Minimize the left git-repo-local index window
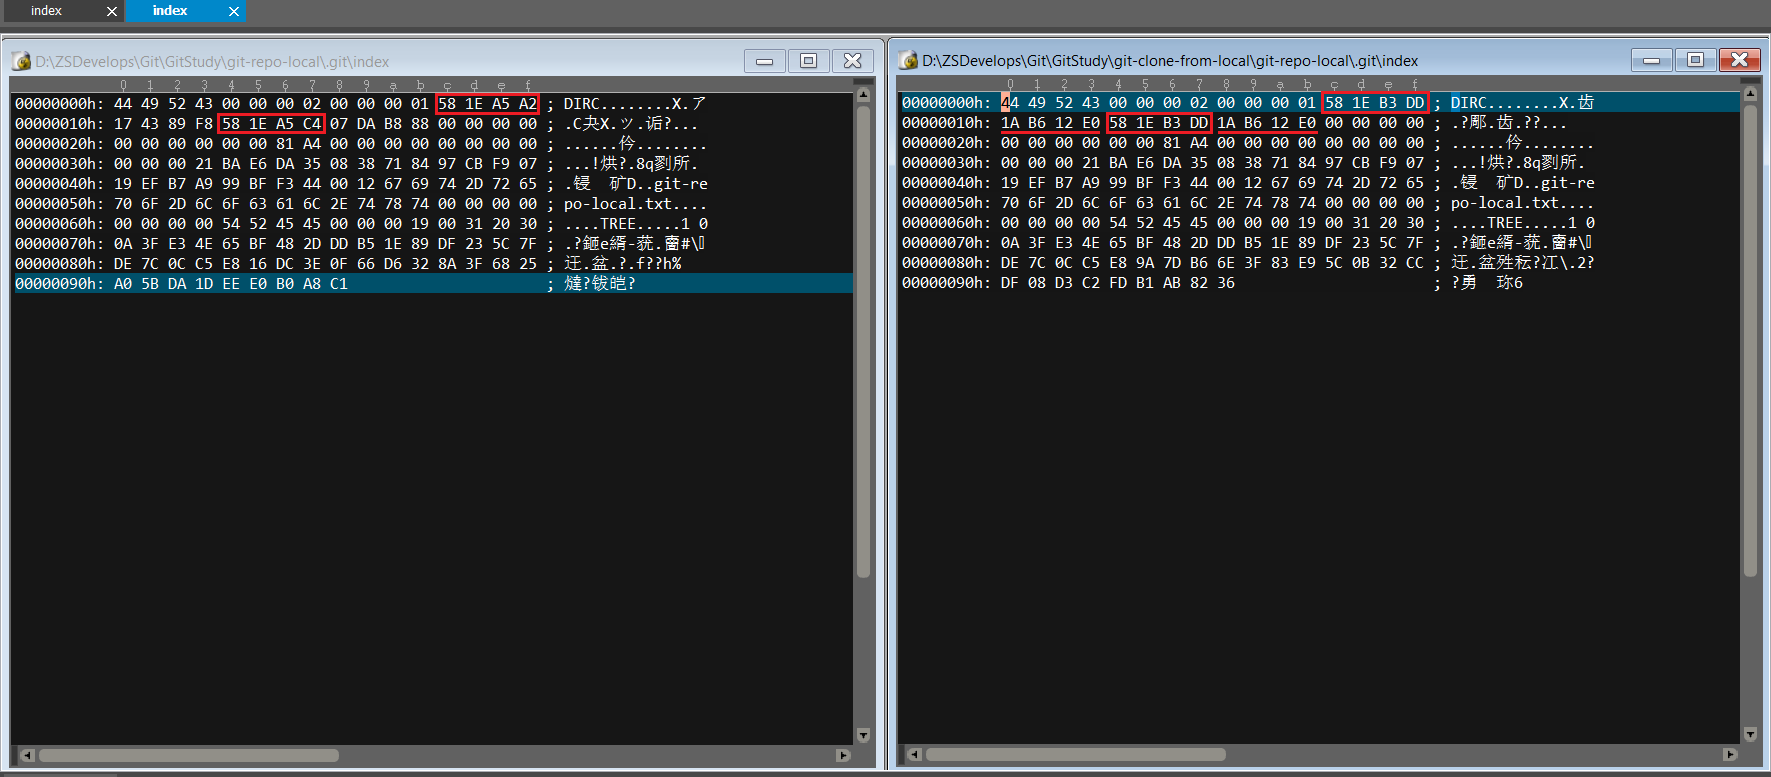 coord(765,61)
